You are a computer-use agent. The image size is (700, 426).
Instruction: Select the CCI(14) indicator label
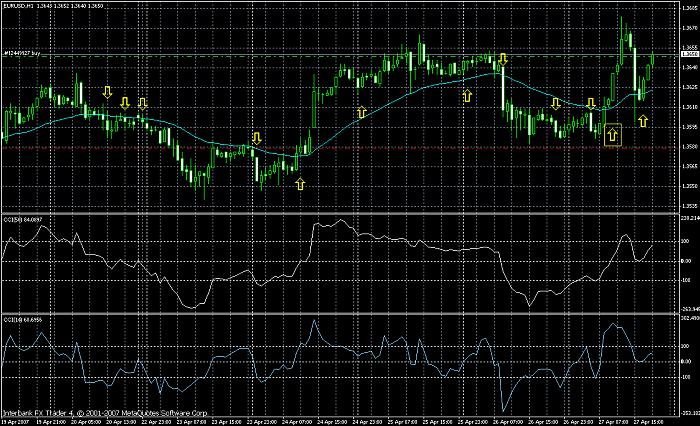pos(17,320)
